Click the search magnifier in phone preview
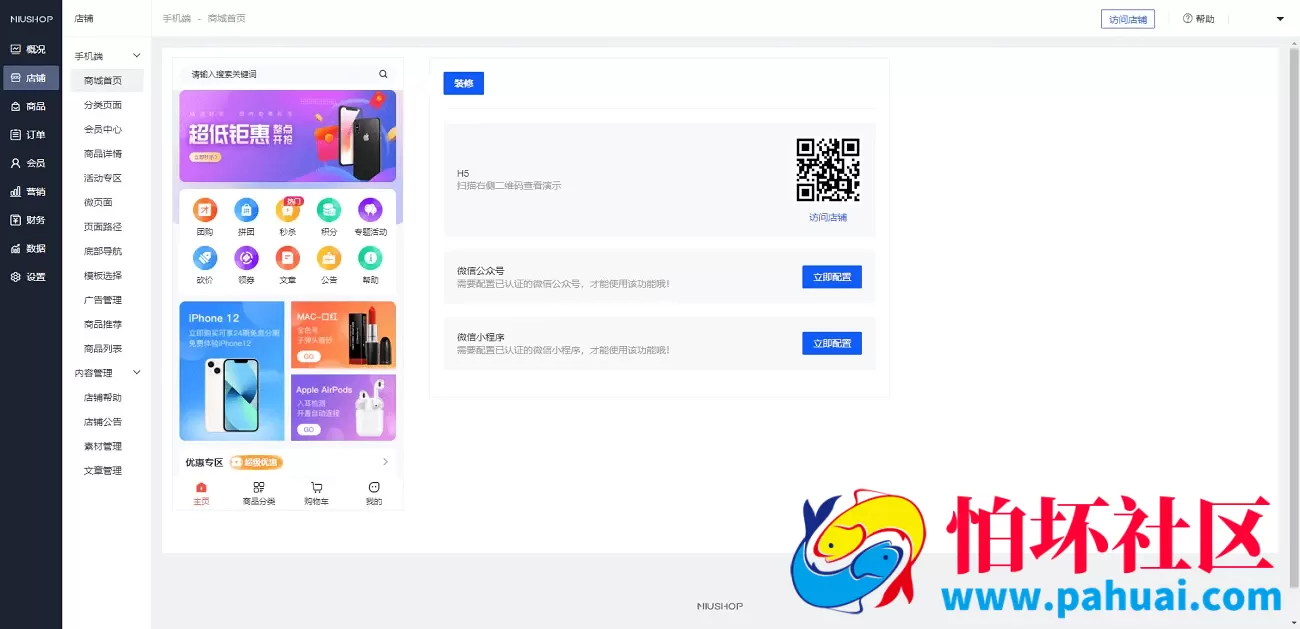1300x629 pixels. point(383,74)
